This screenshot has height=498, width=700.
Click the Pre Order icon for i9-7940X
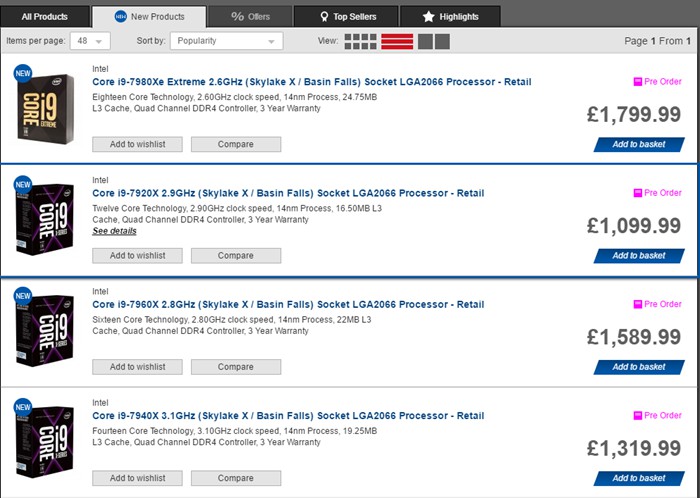click(638, 415)
